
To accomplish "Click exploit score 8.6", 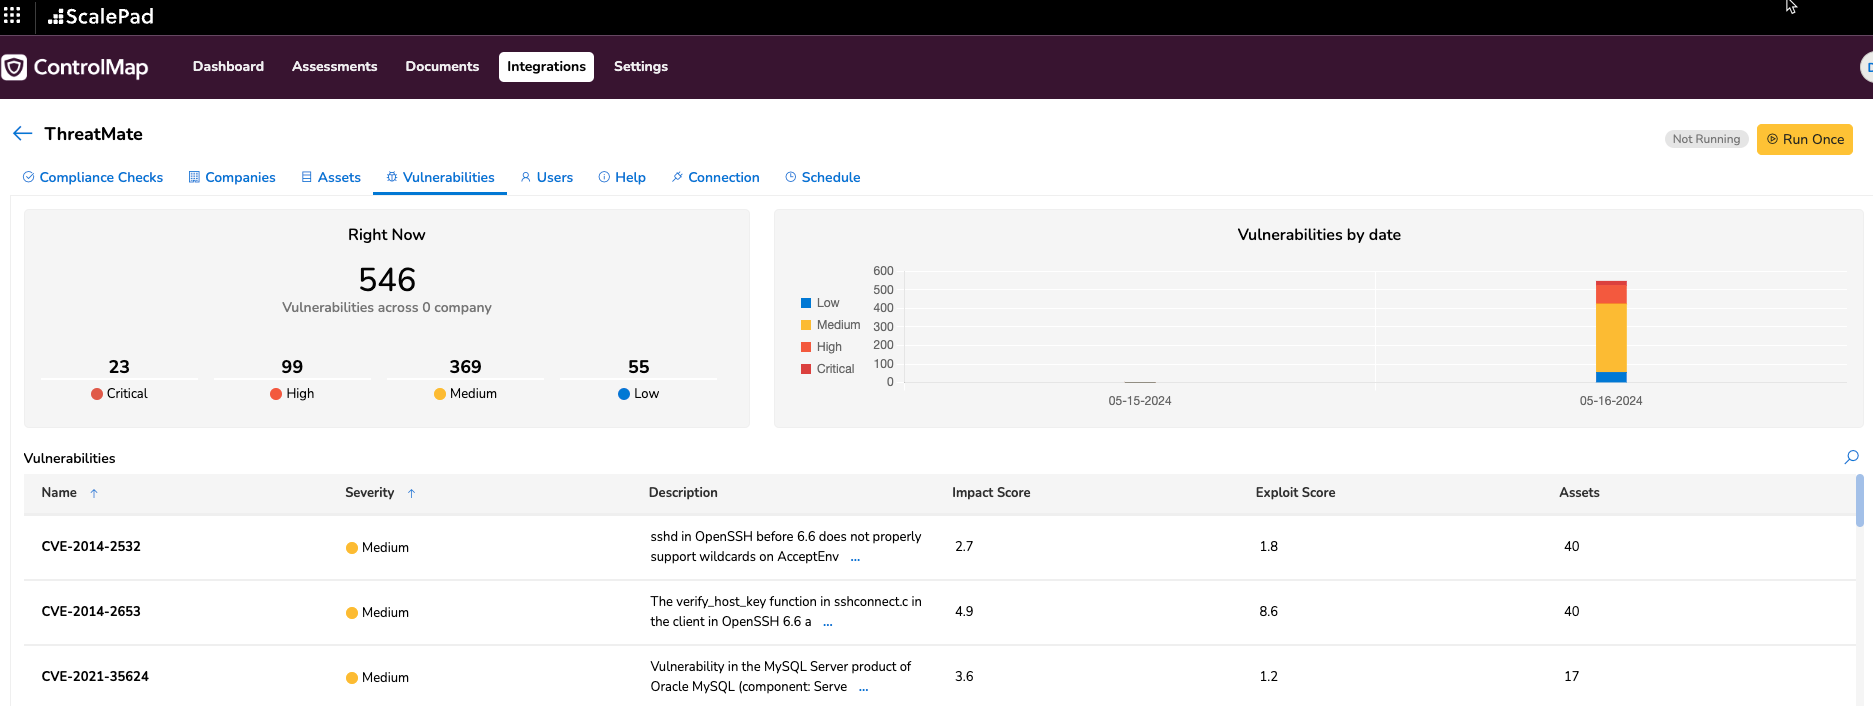I will 1268,612.
